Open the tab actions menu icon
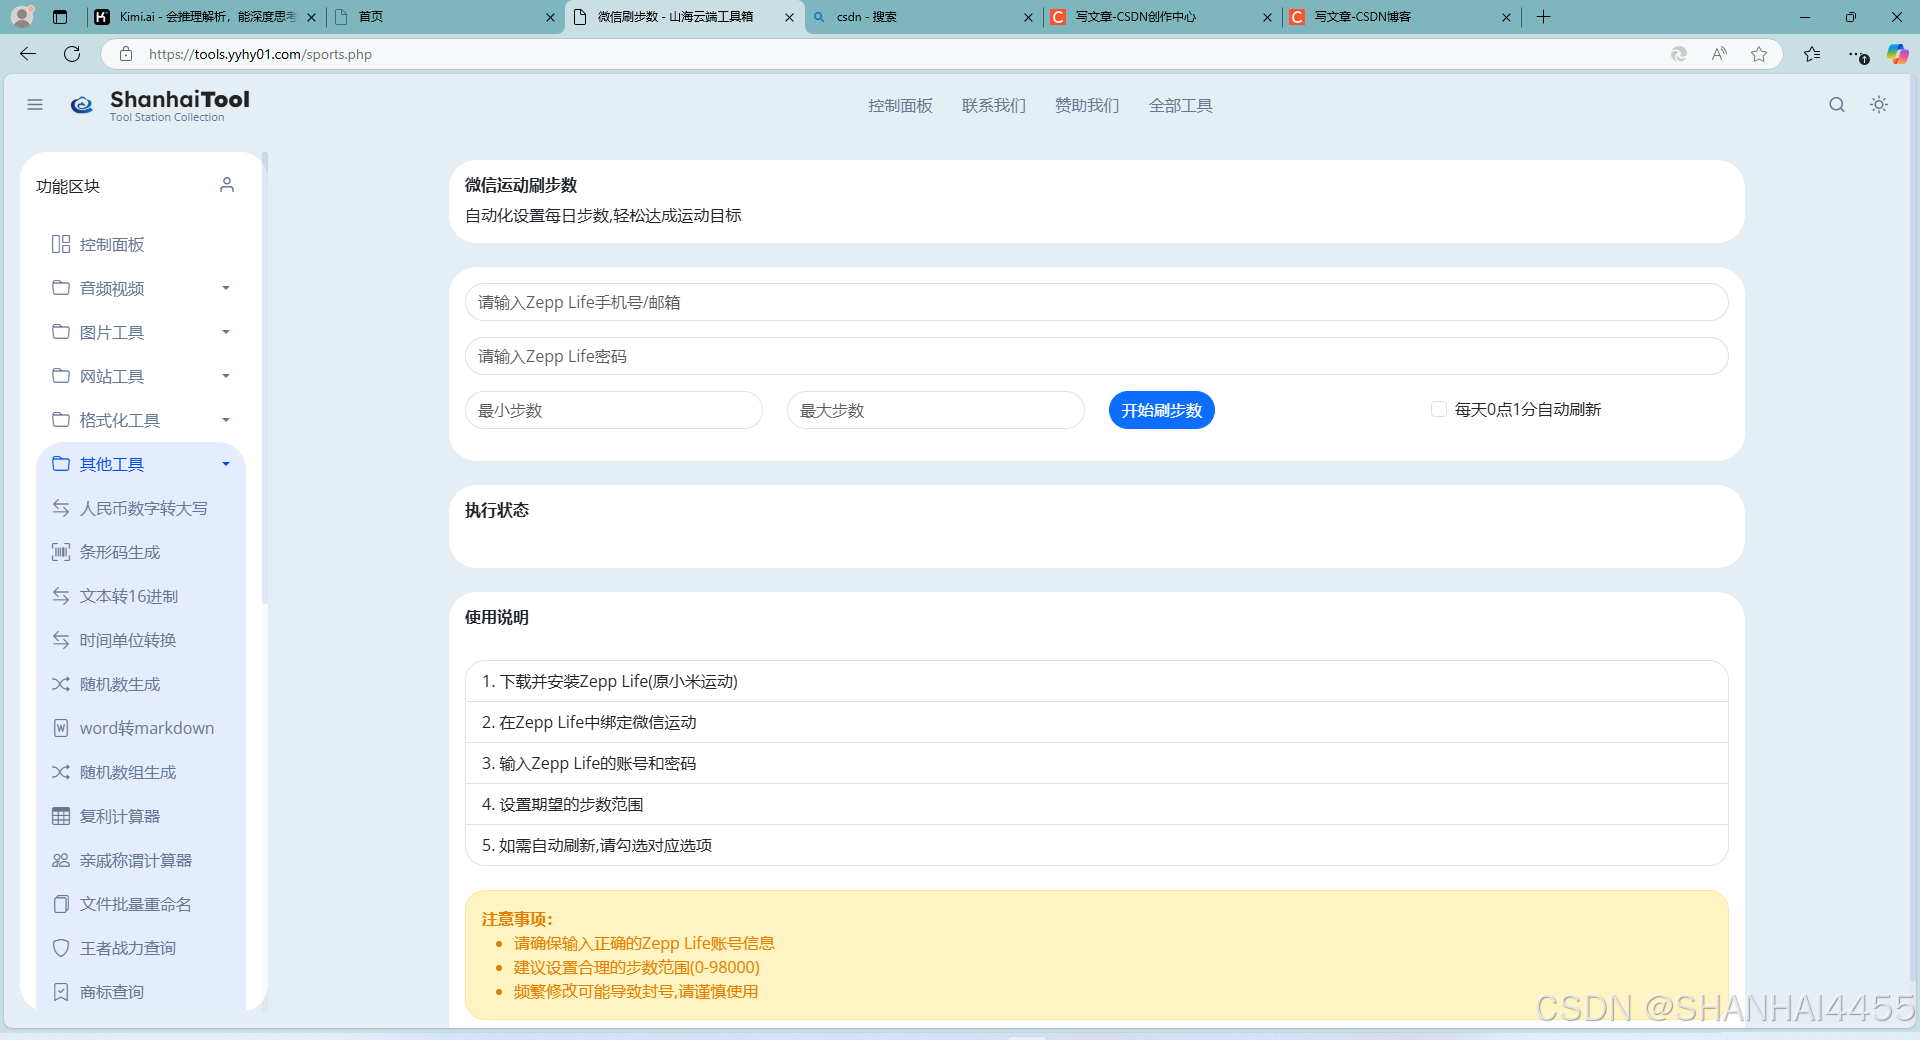 60,17
